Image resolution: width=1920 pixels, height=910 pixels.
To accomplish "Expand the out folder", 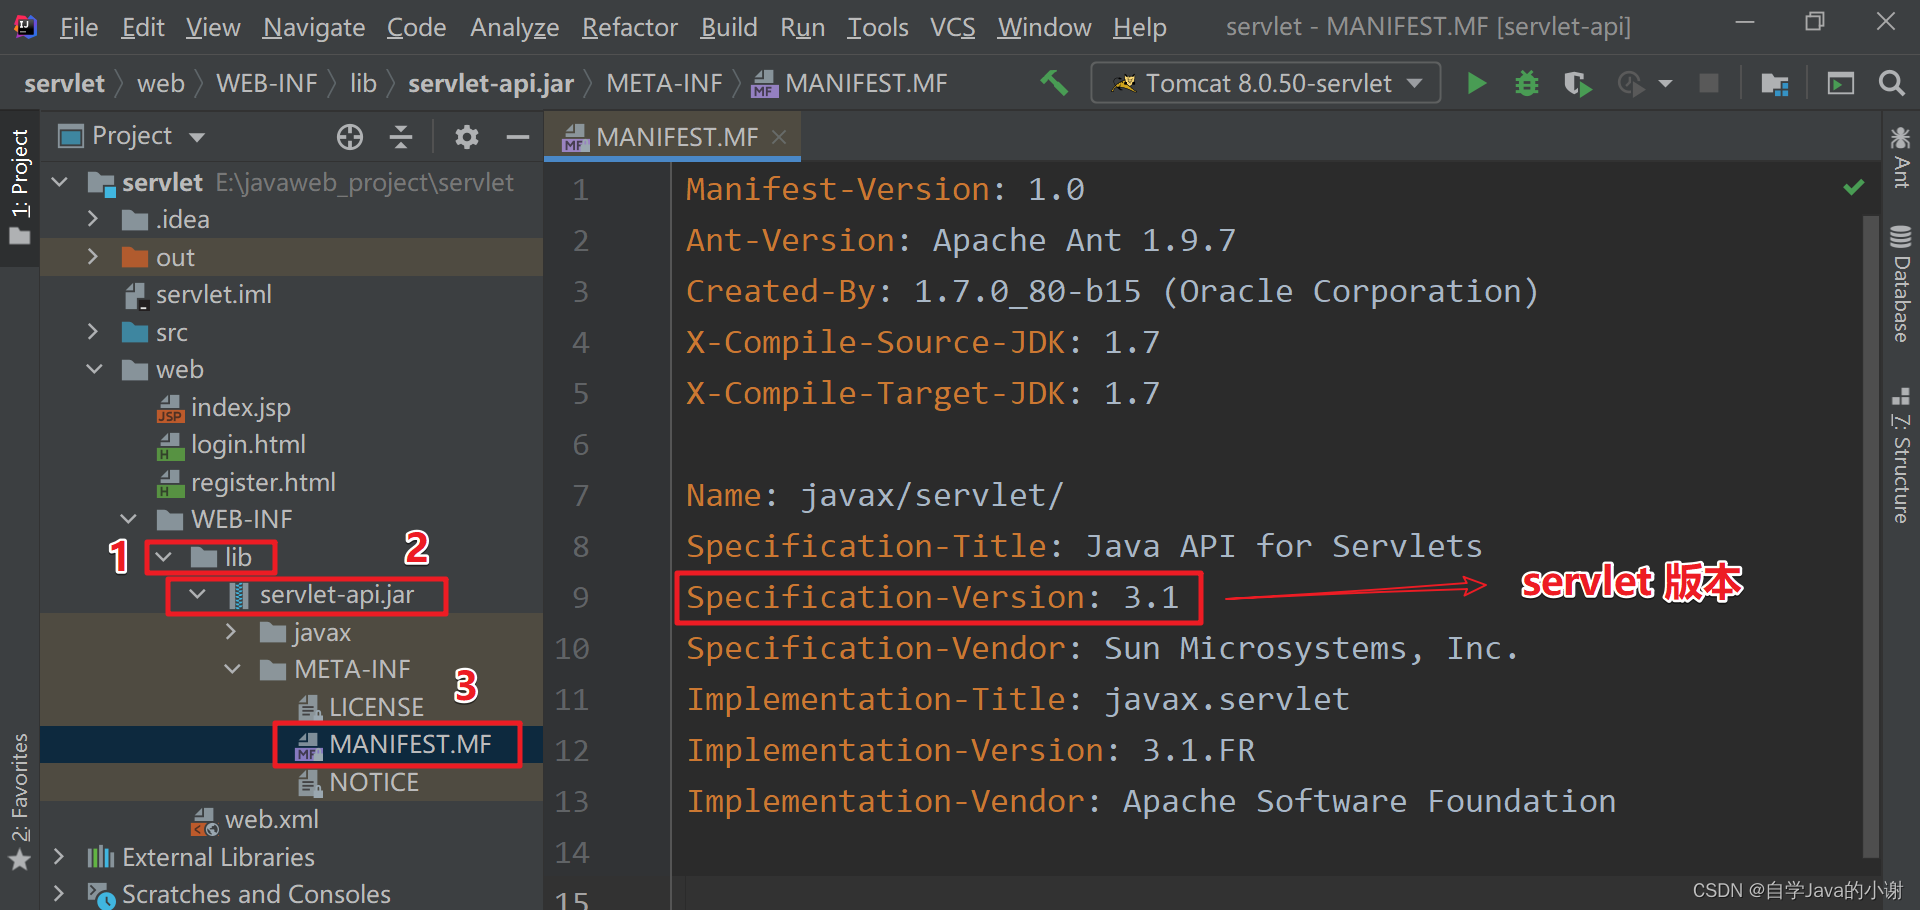I will pyautogui.click(x=93, y=257).
